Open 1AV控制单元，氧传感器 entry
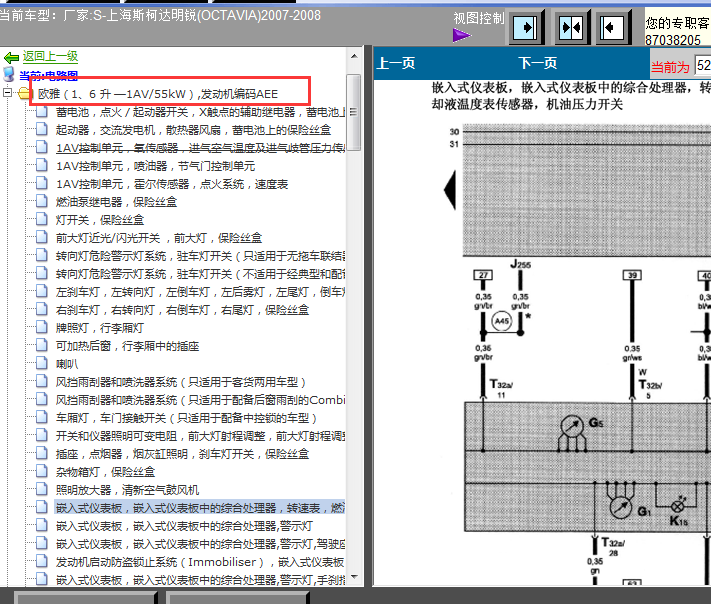 point(200,148)
